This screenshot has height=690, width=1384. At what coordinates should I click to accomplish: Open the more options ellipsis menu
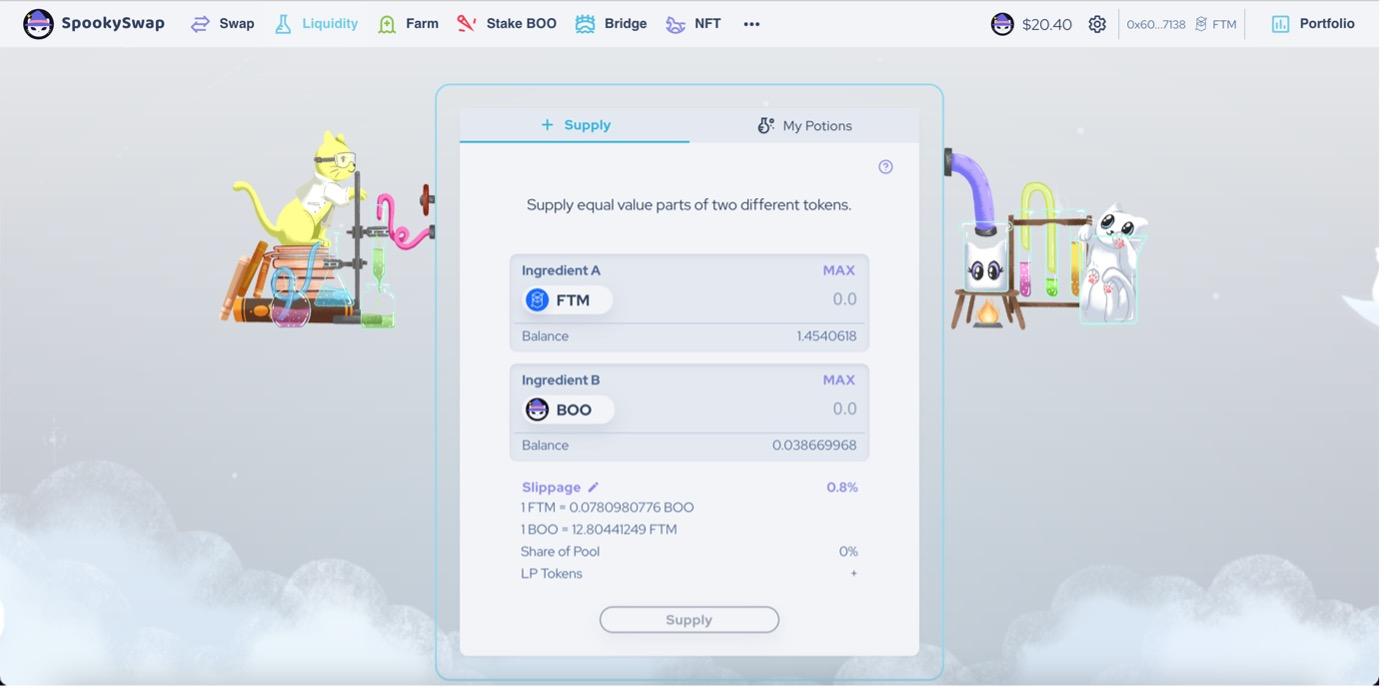point(752,24)
